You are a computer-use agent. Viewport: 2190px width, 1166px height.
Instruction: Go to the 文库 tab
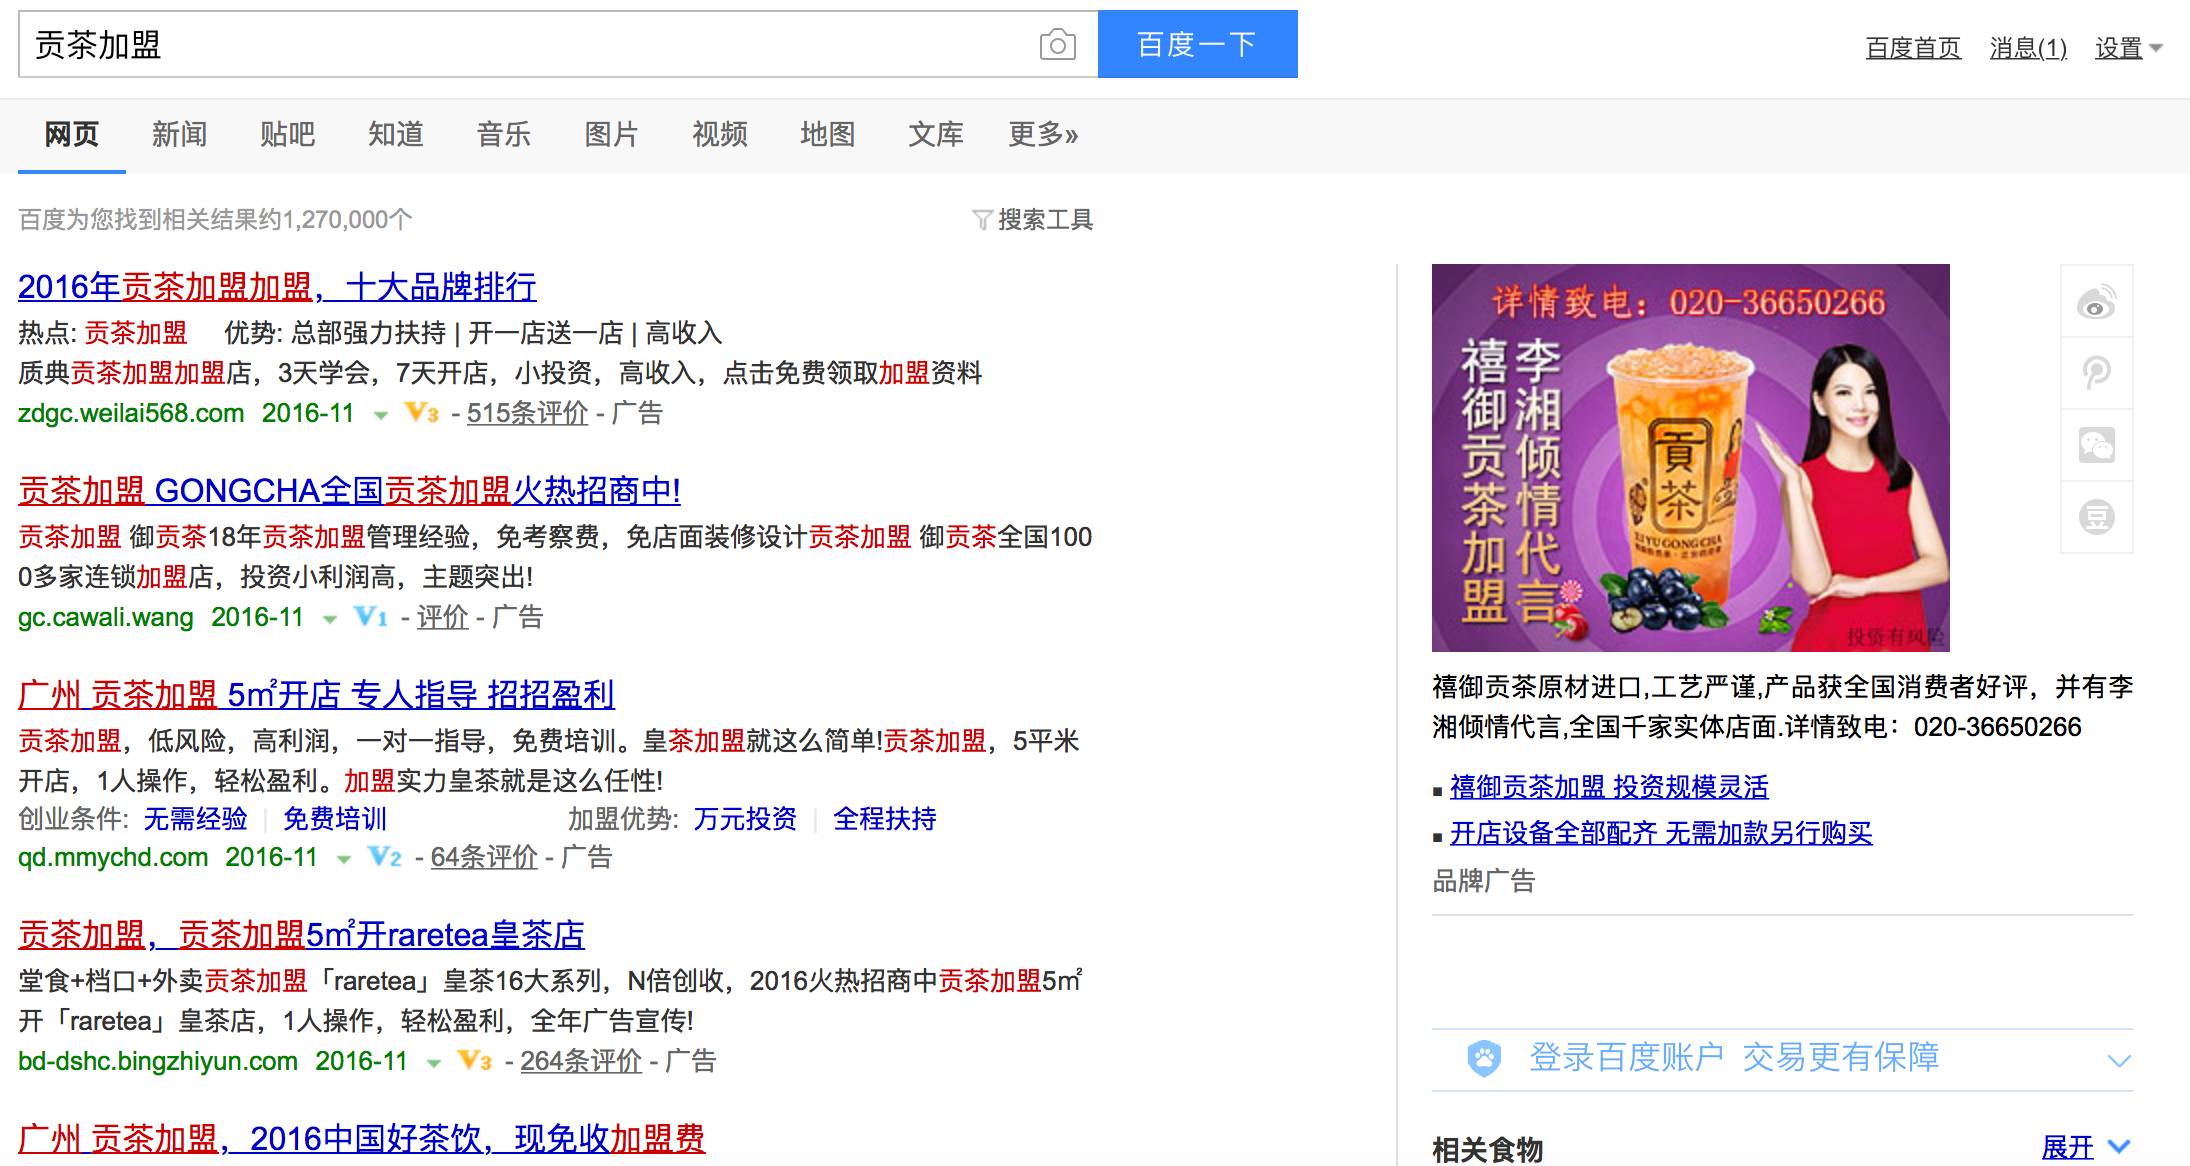(x=935, y=134)
